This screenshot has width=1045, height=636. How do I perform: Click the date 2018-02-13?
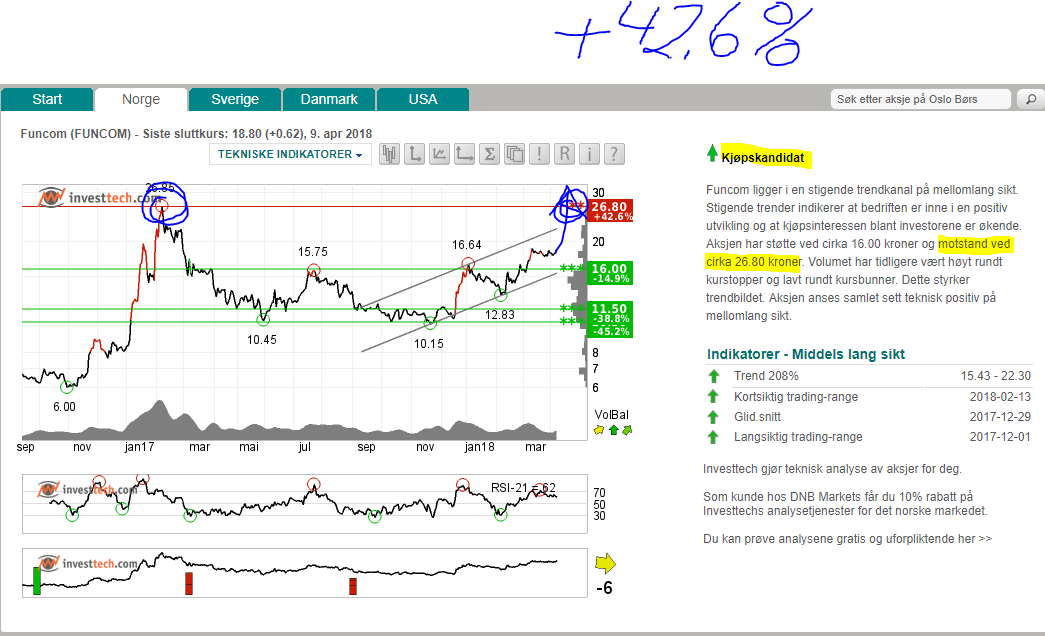pos(1000,397)
